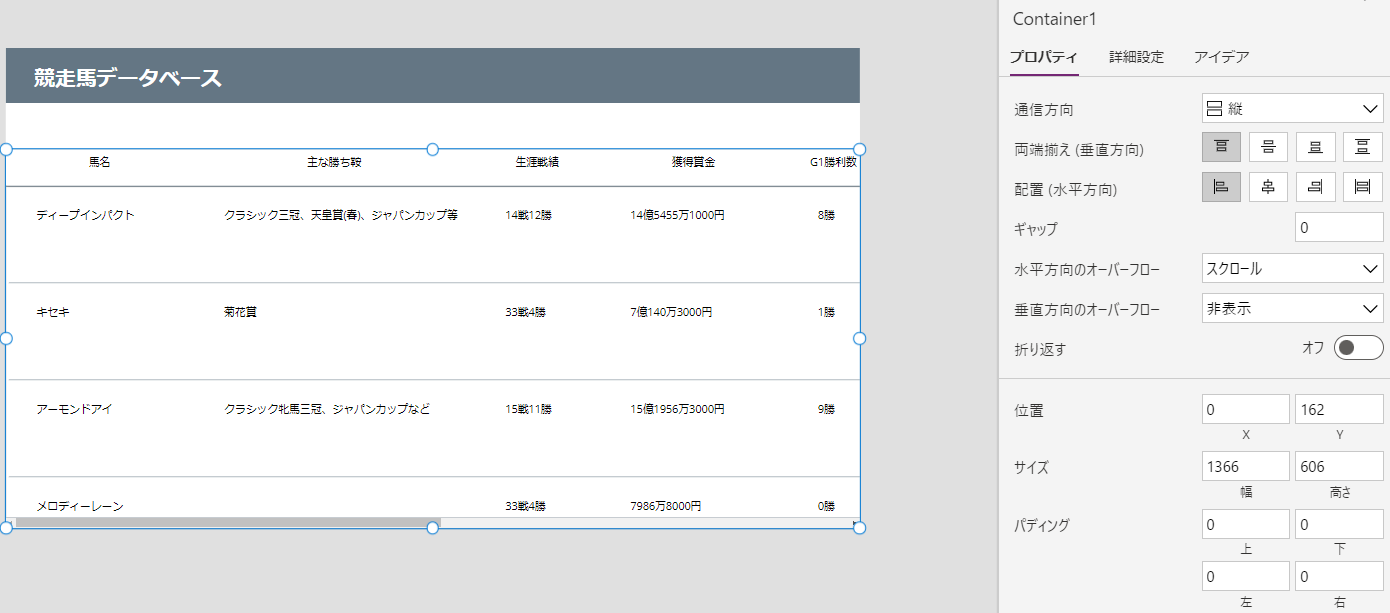Click 33戦4勝 in the メロディーレーン row

(x=525, y=506)
